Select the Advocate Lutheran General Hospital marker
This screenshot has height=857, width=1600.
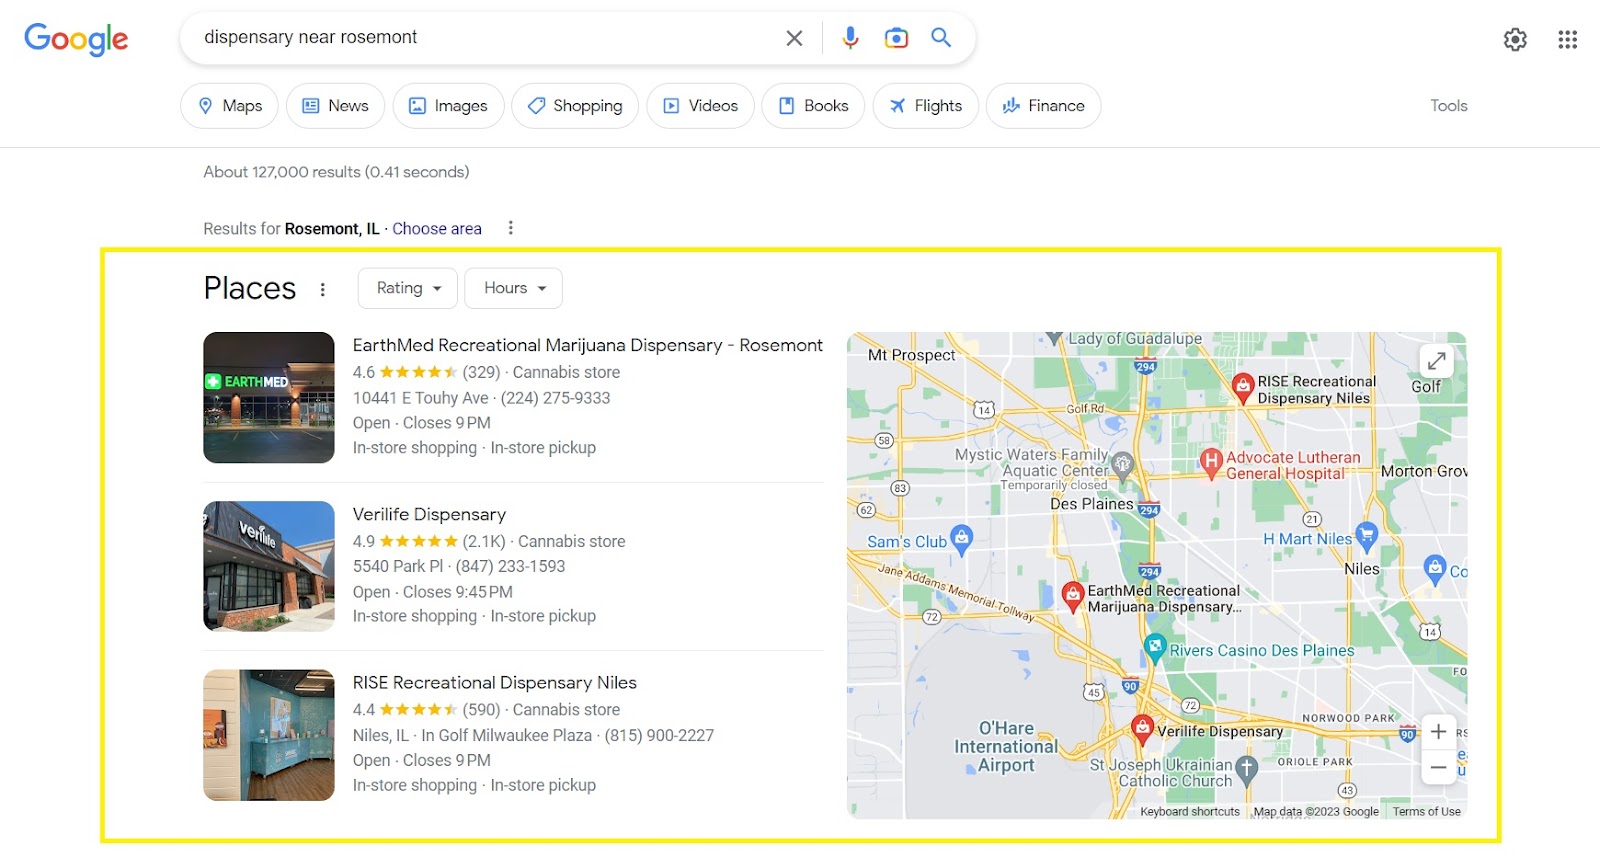pos(1211,462)
